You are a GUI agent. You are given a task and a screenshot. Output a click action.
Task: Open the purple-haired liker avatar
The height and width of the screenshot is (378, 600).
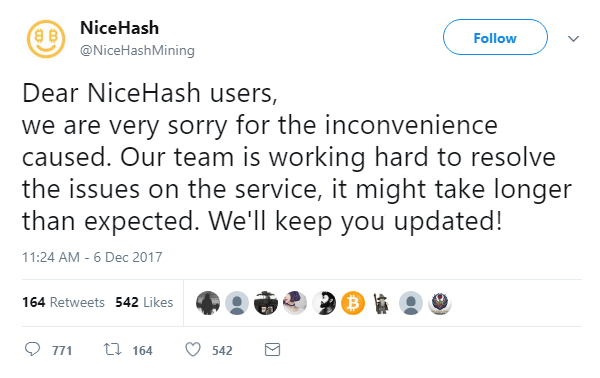[x=295, y=303]
